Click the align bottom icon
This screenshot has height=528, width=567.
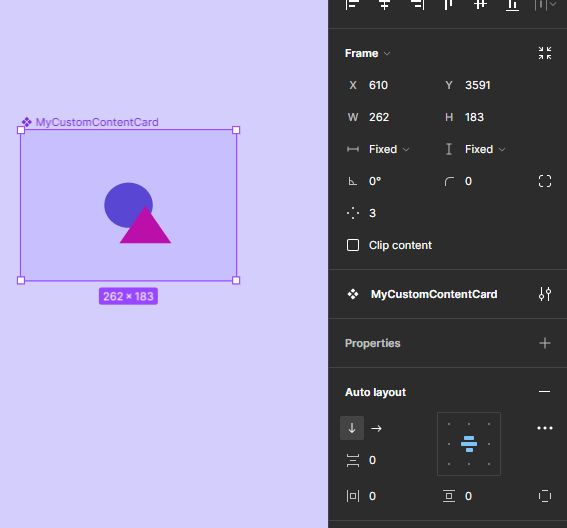pyautogui.click(x=512, y=5)
